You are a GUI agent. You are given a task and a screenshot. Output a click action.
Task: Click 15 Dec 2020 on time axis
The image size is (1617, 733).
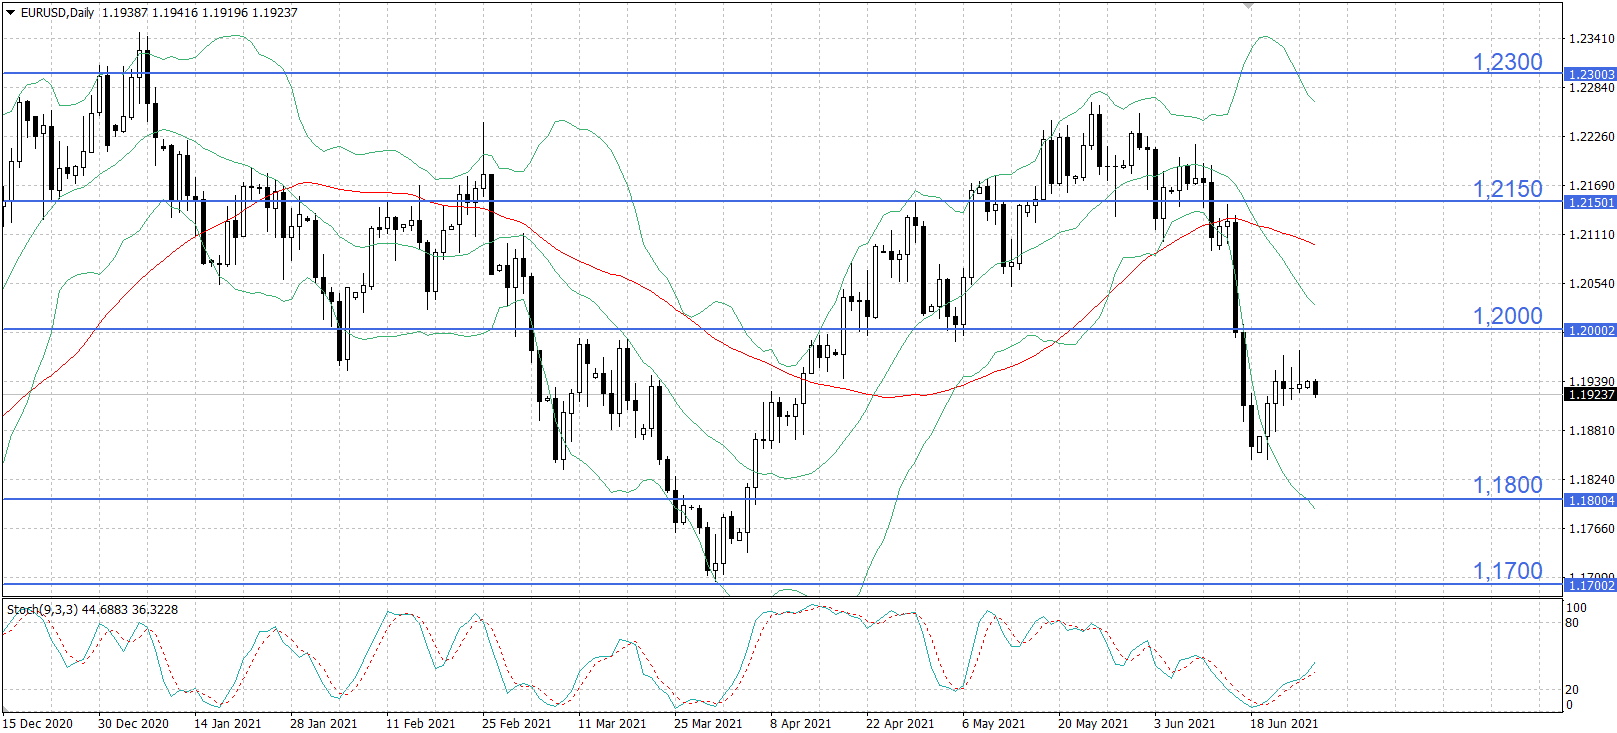[x=38, y=724]
